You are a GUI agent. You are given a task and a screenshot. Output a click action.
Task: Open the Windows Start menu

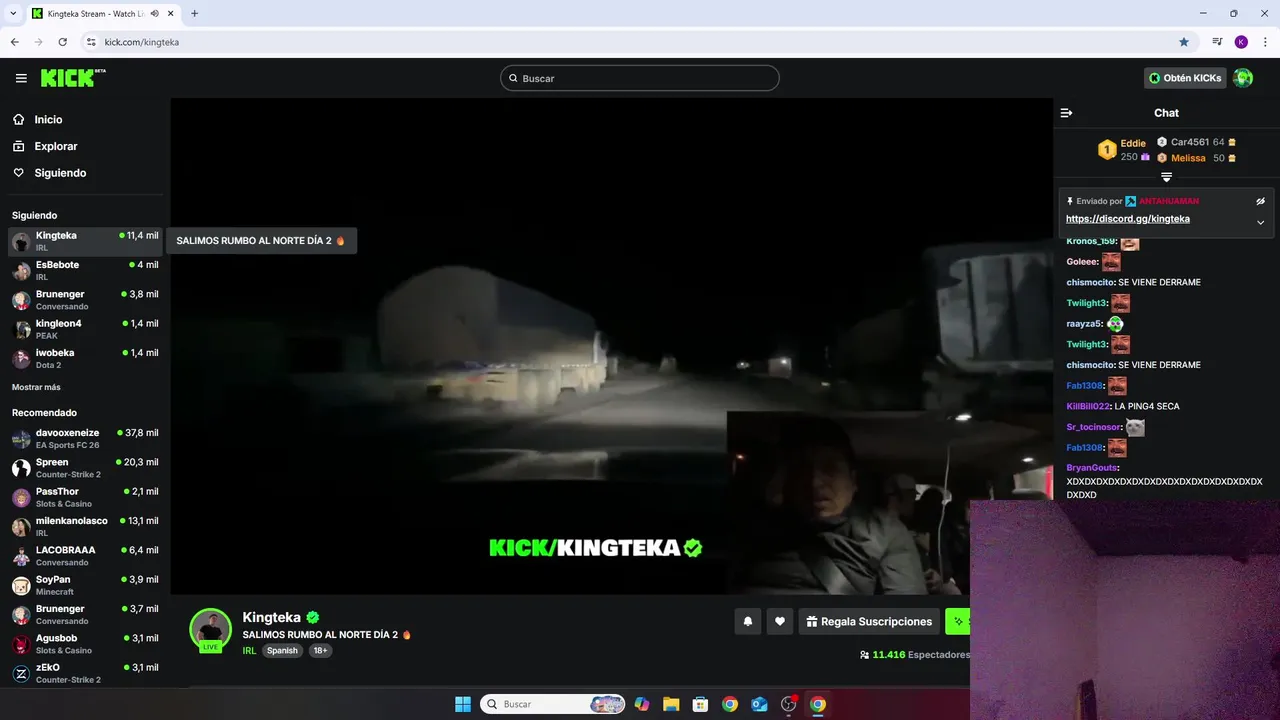click(x=463, y=704)
